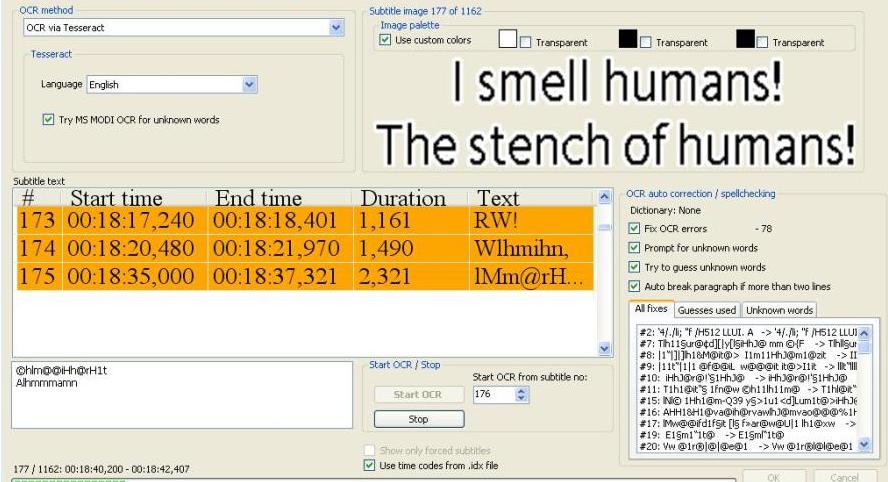Click the white palette color swatch
The image size is (888, 482).
tap(507, 39)
